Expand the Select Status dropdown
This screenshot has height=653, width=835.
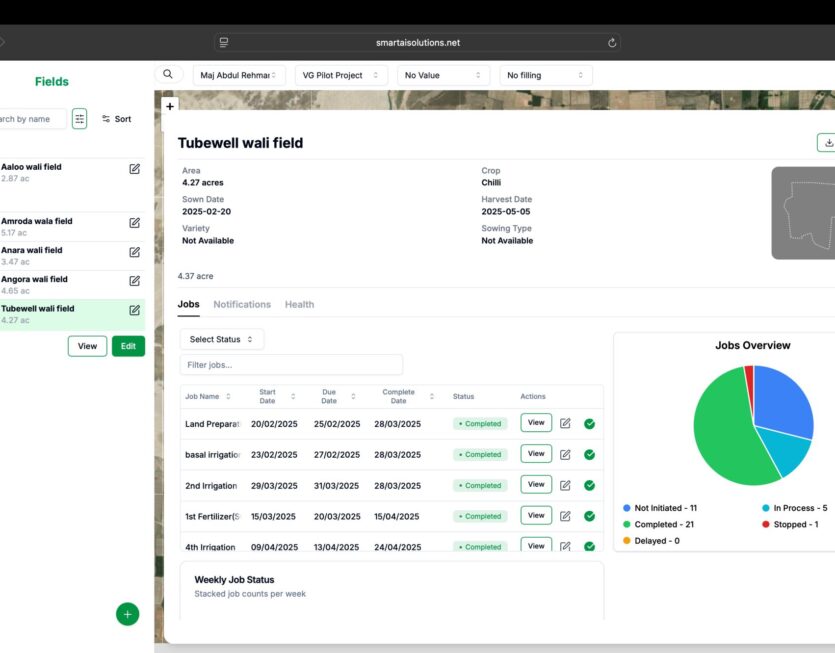pyautogui.click(x=222, y=339)
